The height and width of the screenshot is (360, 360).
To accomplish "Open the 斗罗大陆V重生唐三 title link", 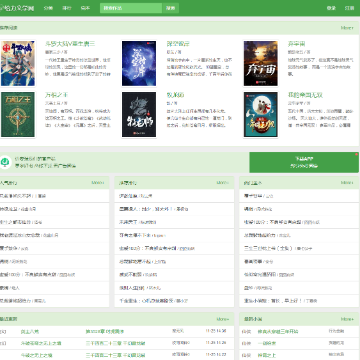I will (x=70, y=44).
